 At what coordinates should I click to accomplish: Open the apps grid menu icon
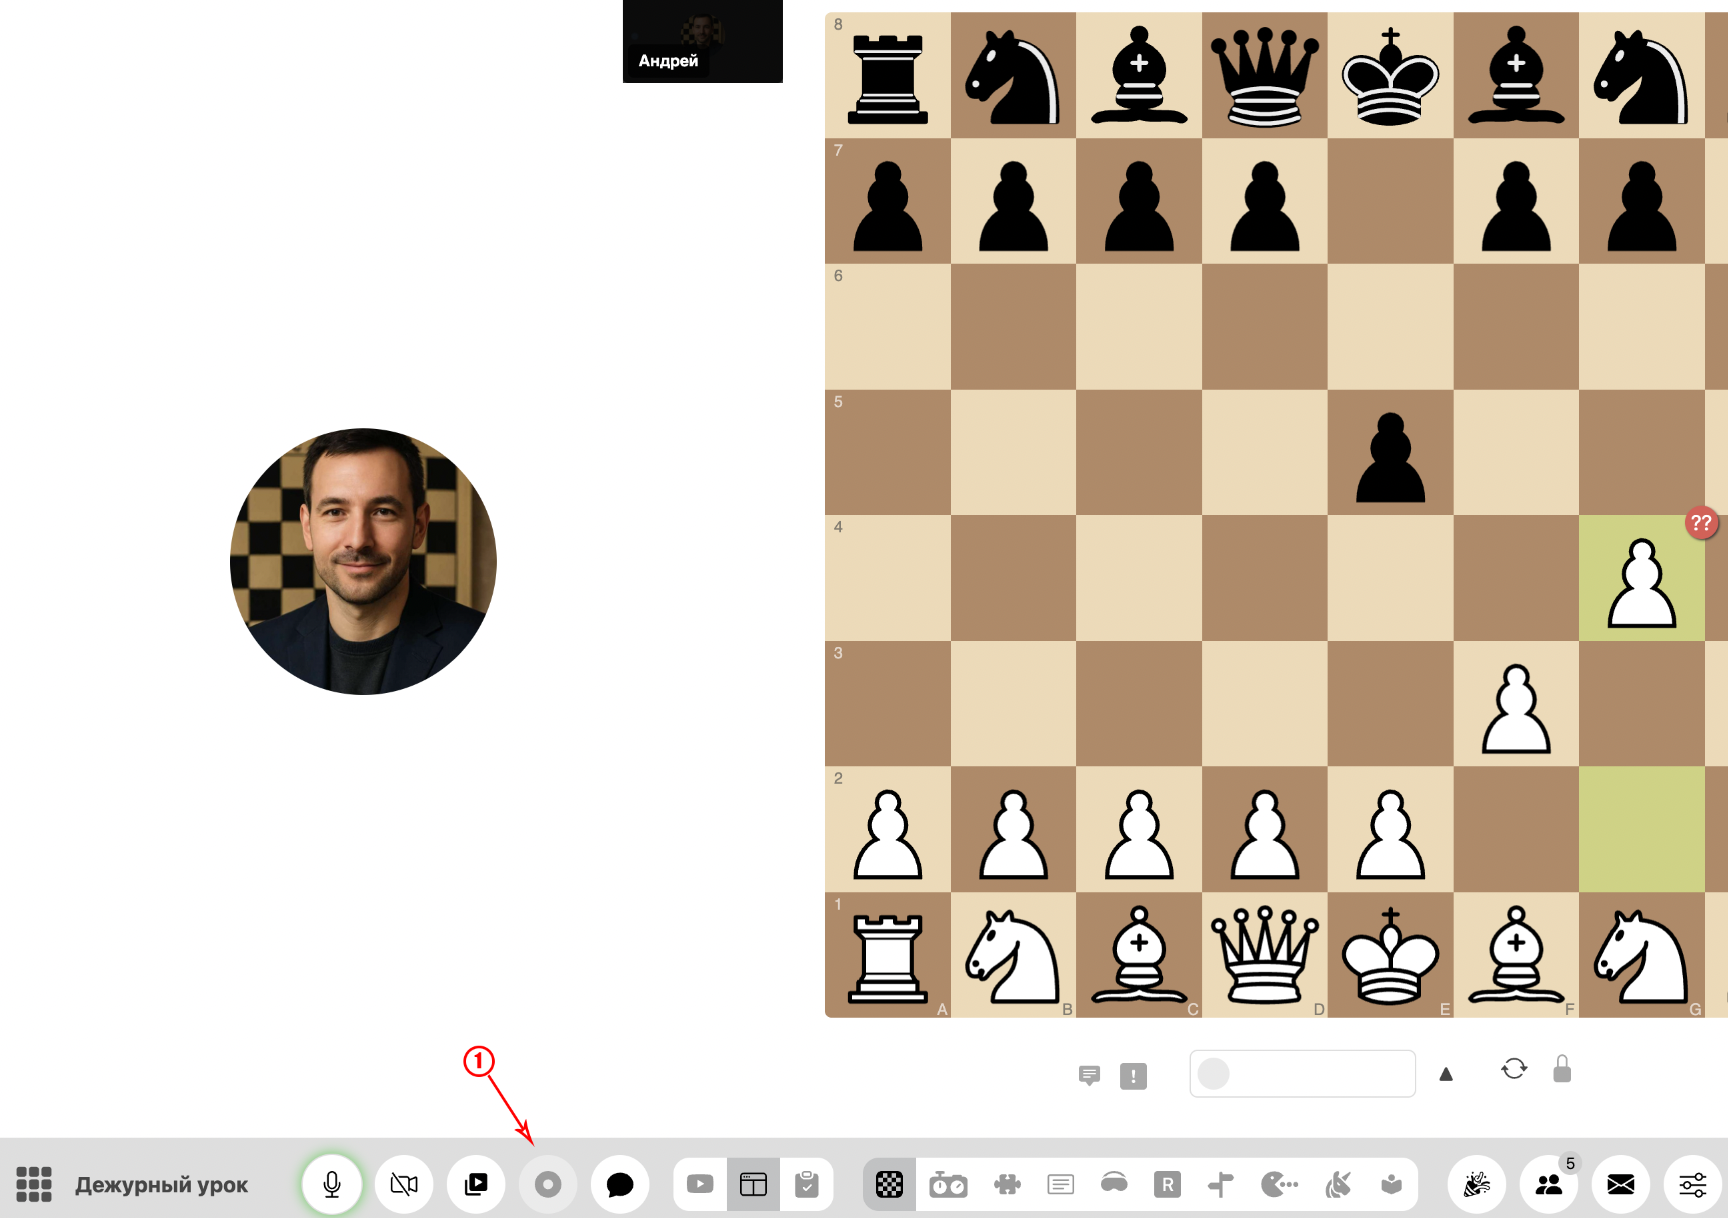[34, 1184]
